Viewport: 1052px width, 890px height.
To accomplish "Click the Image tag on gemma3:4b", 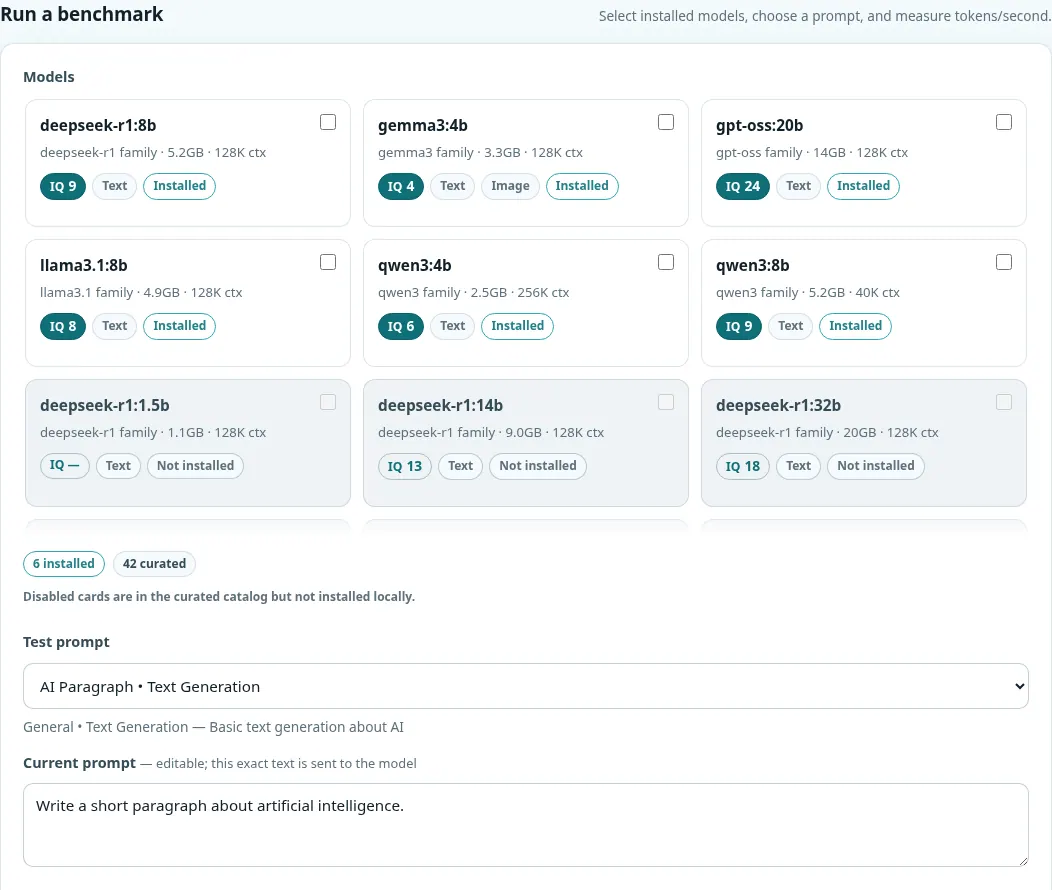I will pyautogui.click(x=510, y=186).
